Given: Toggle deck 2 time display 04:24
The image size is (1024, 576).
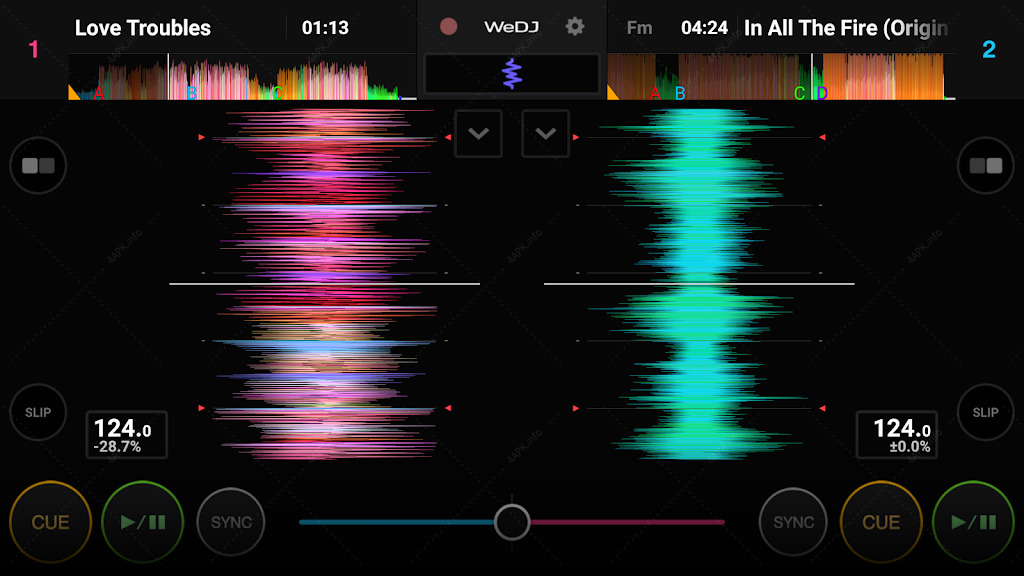Looking at the screenshot, I should pos(704,27).
